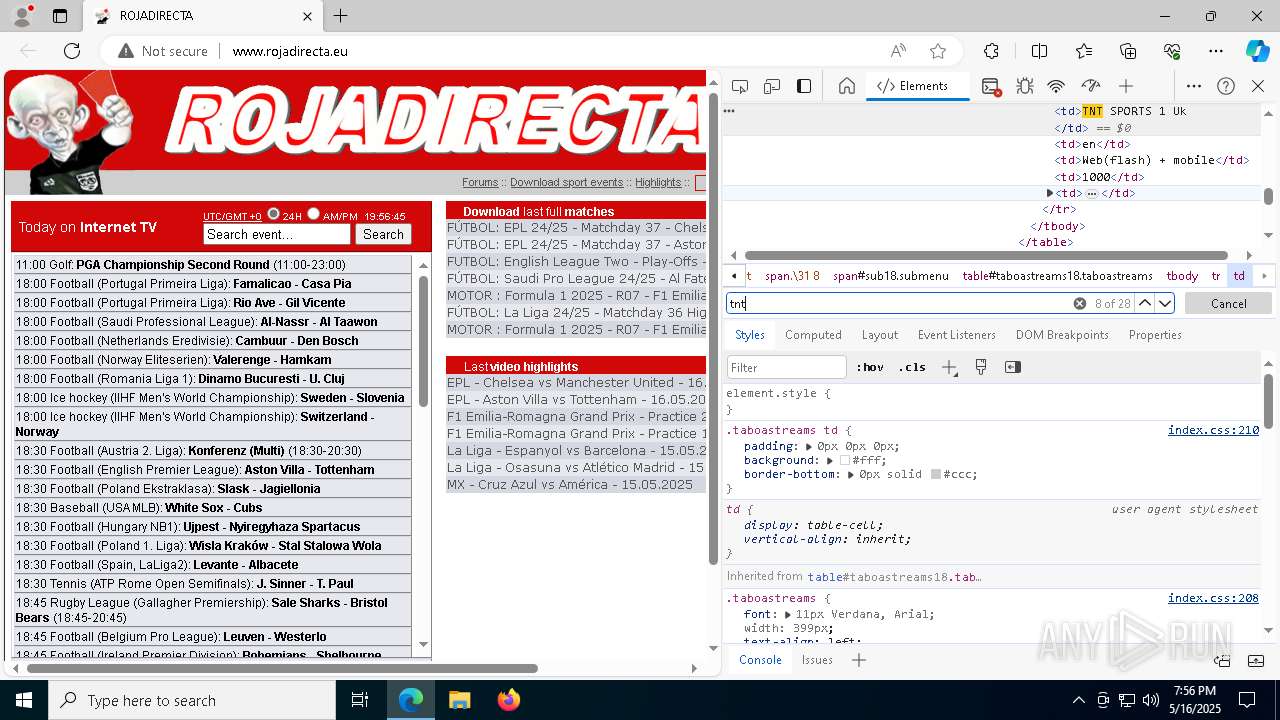The image size is (1280, 720).
Task: Open the Console drawer tab
Action: tap(760, 660)
